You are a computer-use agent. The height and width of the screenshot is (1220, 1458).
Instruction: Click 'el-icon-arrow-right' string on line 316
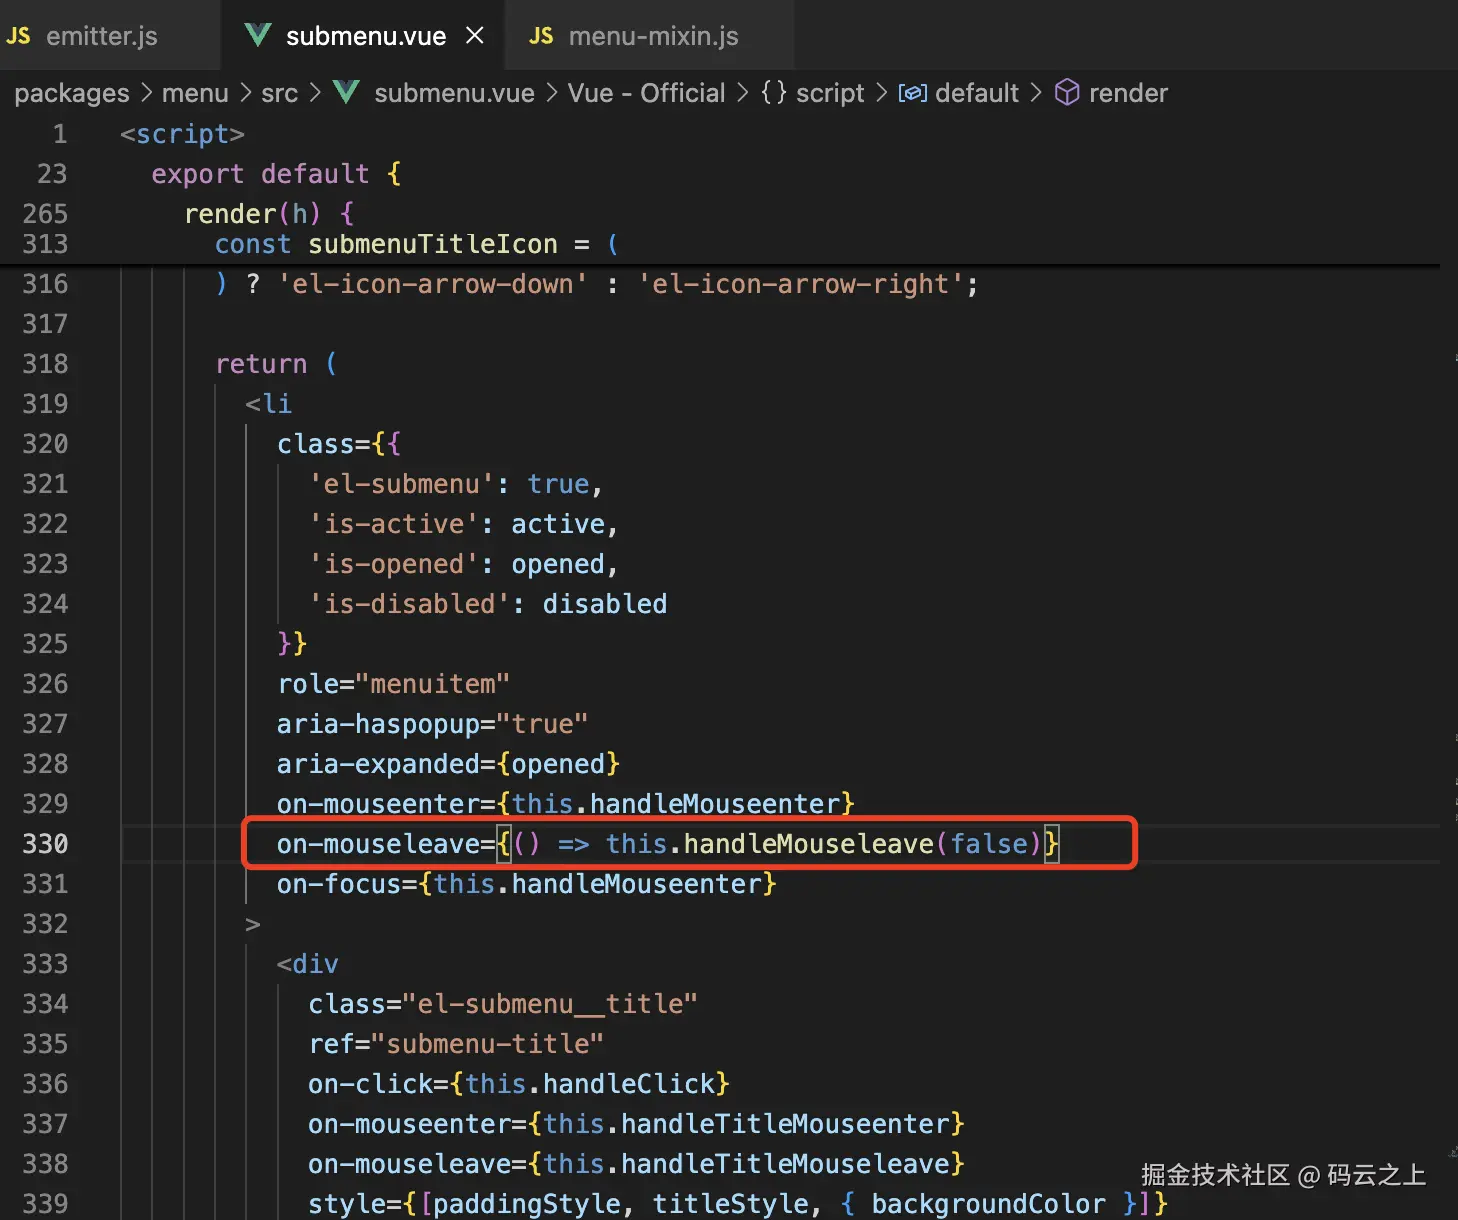click(x=800, y=284)
